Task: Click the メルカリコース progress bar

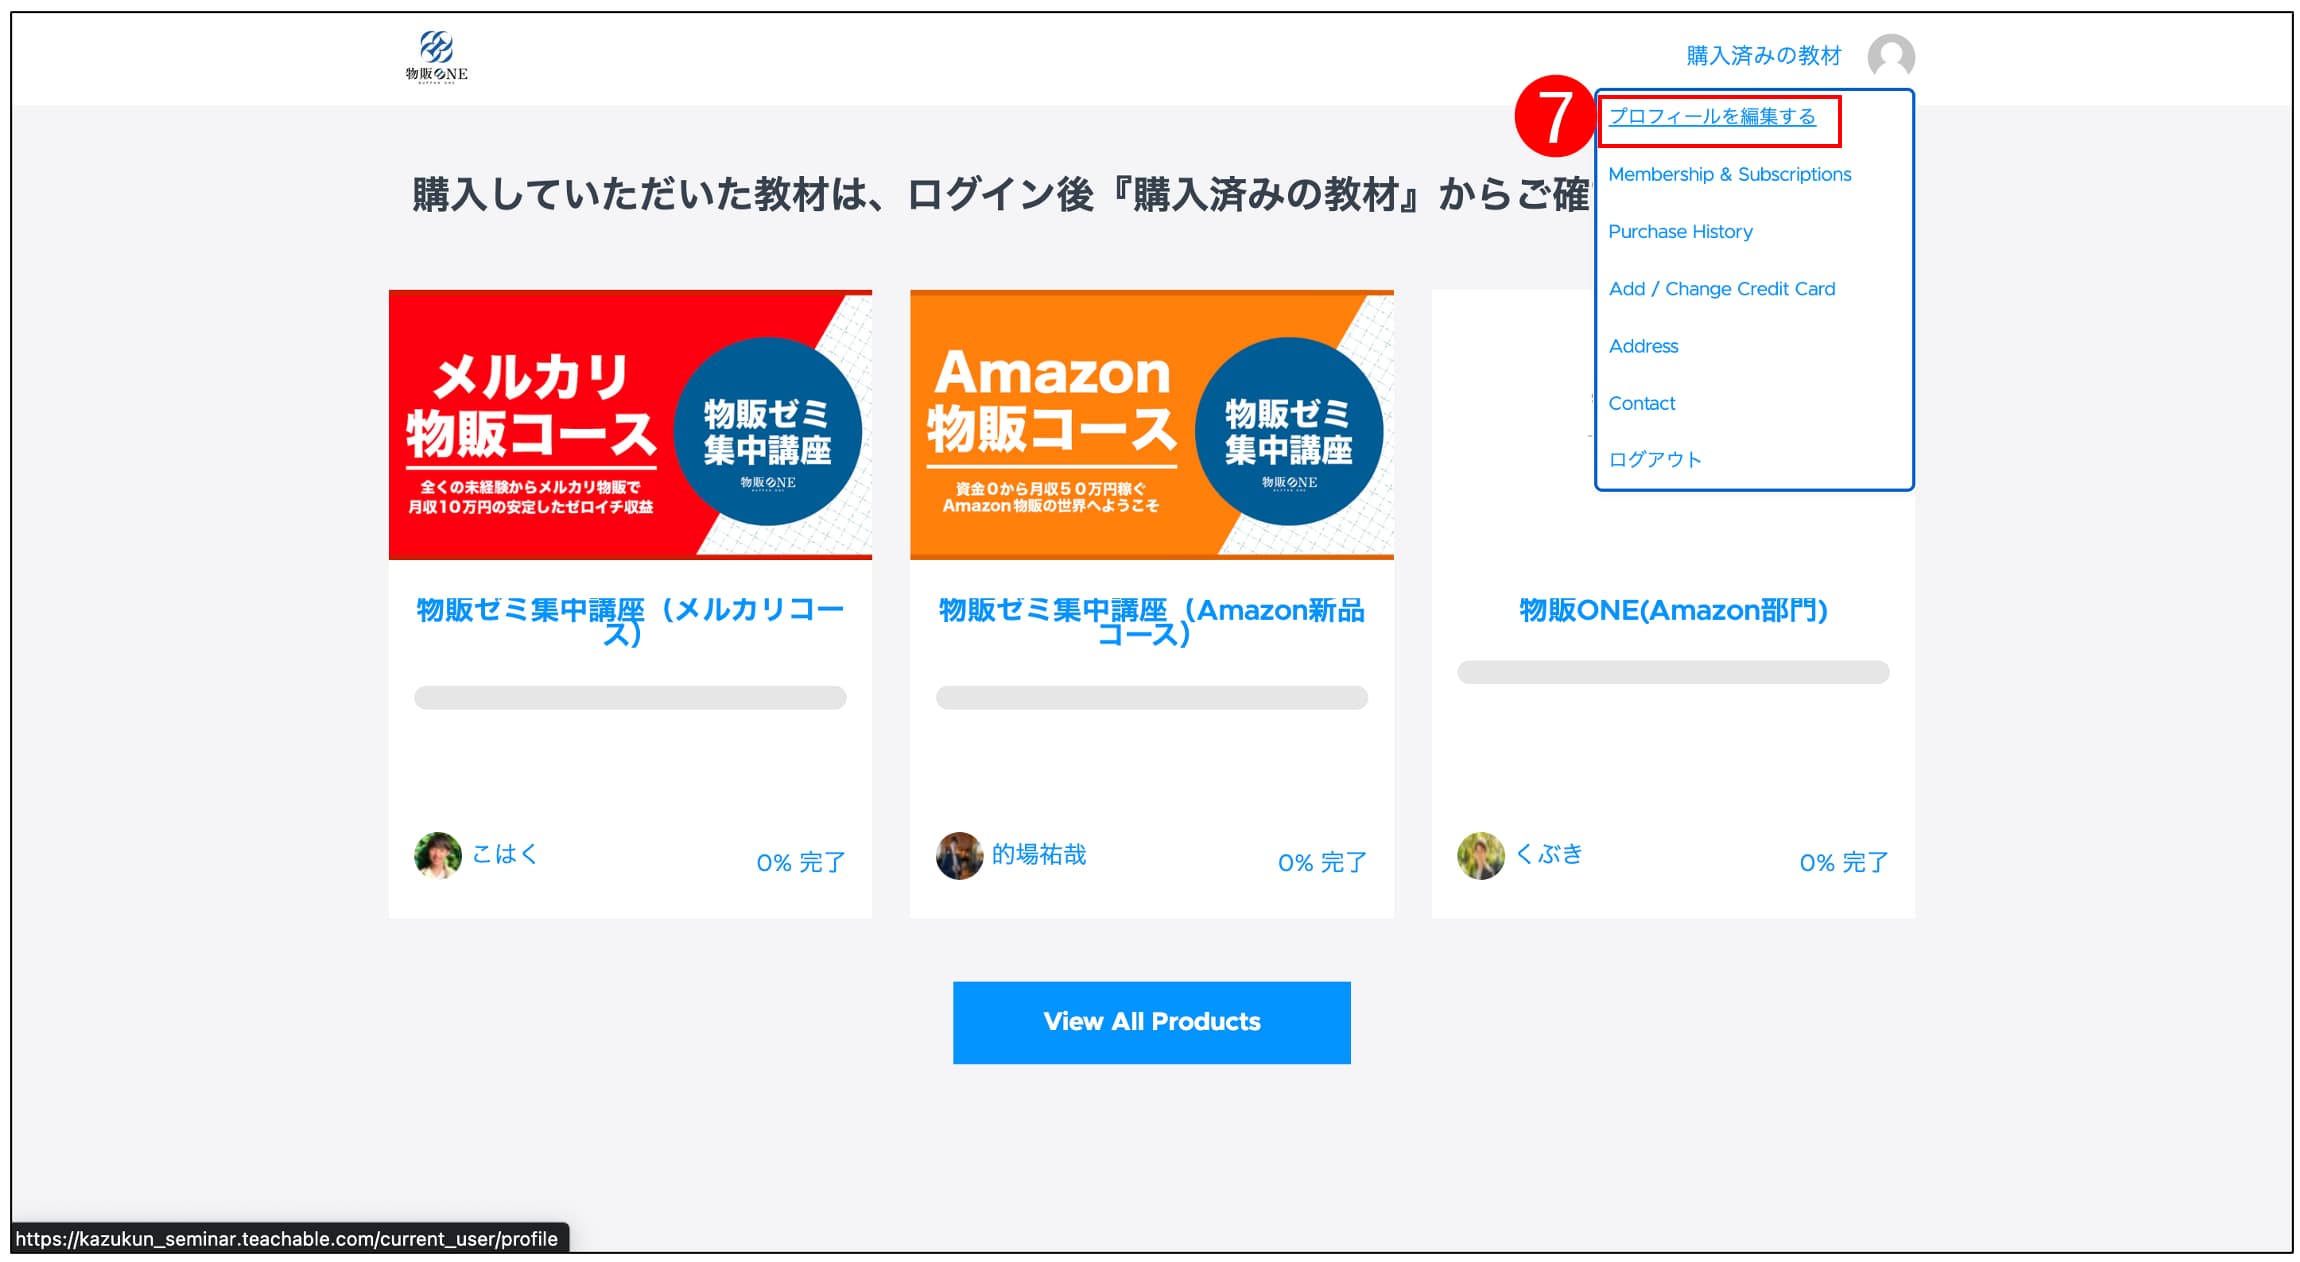Action: coord(630,697)
